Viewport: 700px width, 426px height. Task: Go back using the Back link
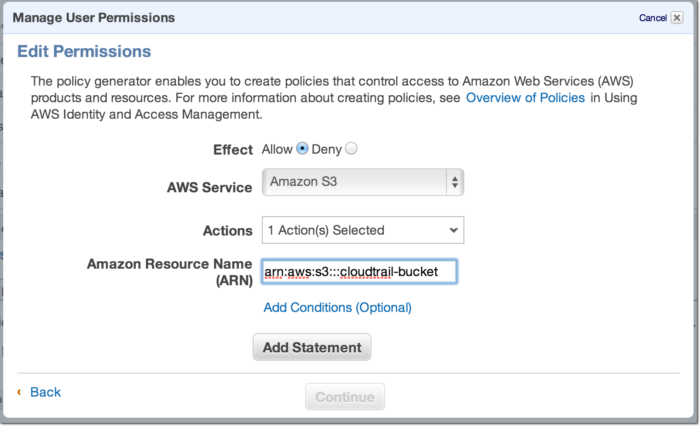tap(45, 392)
